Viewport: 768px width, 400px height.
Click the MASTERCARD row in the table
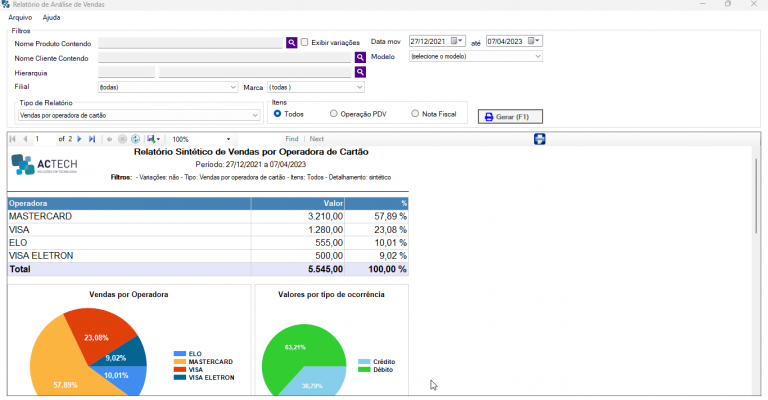click(x=208, y=216)
